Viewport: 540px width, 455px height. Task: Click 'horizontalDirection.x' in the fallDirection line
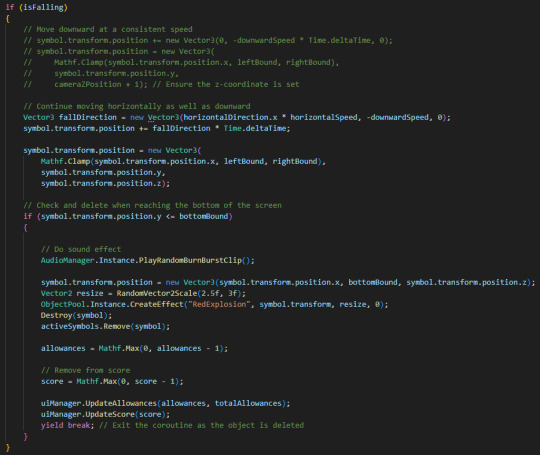(x=230, y=117)
